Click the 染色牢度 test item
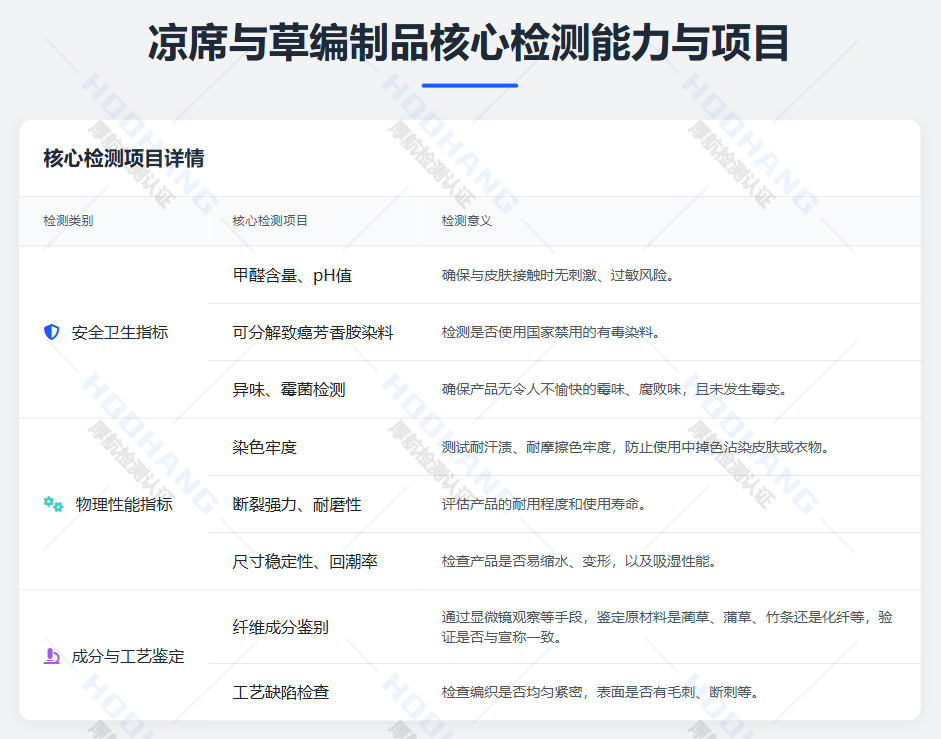Image resolution: width=941 pixels, height=739 pixels. pos(265,447)
